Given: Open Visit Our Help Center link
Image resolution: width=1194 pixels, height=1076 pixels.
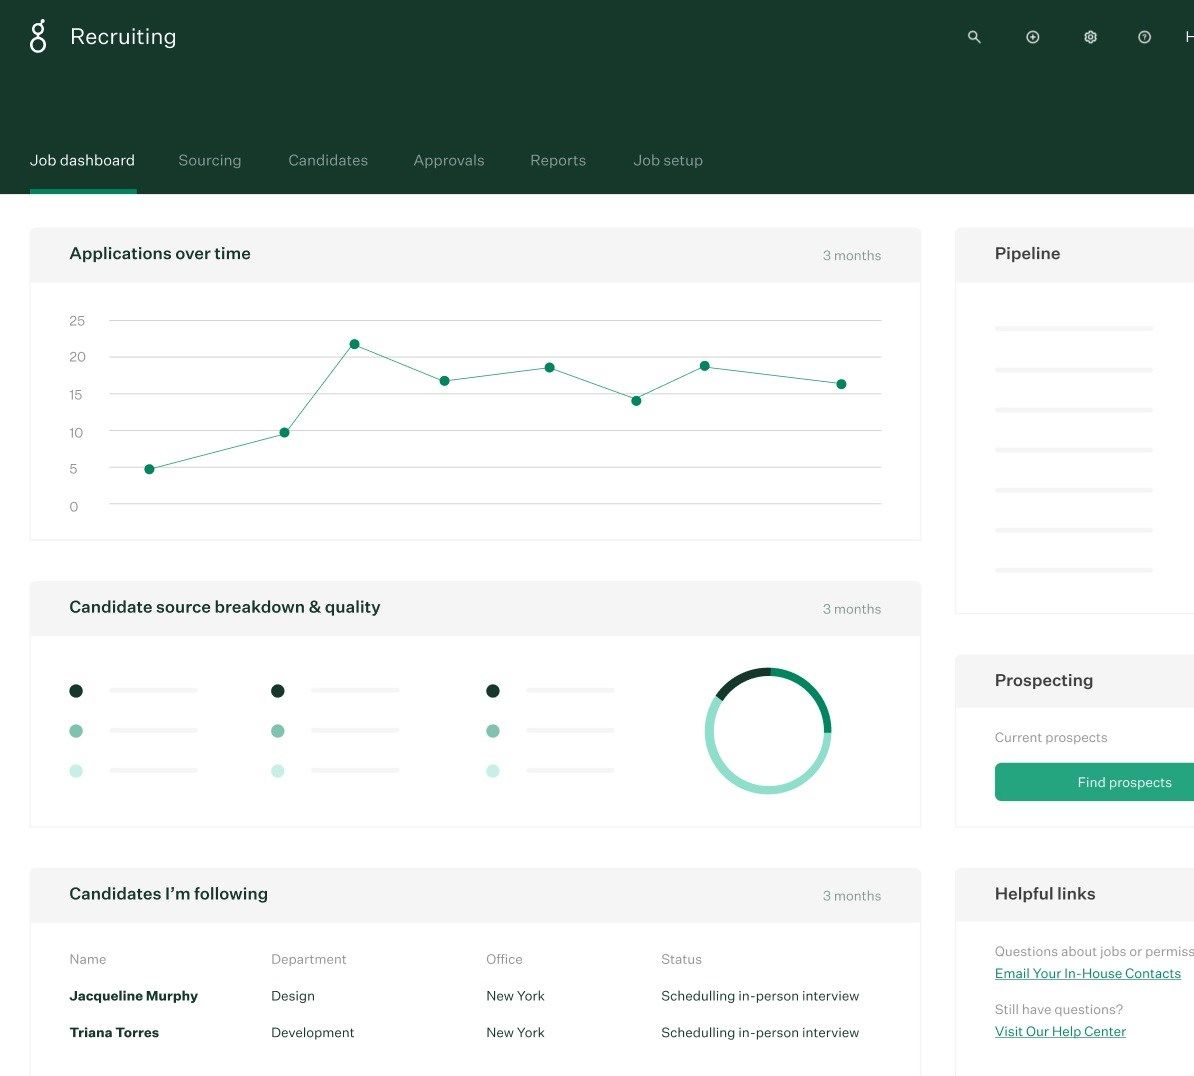Looking at the screenshot, I should (x=1060, y=1031).
